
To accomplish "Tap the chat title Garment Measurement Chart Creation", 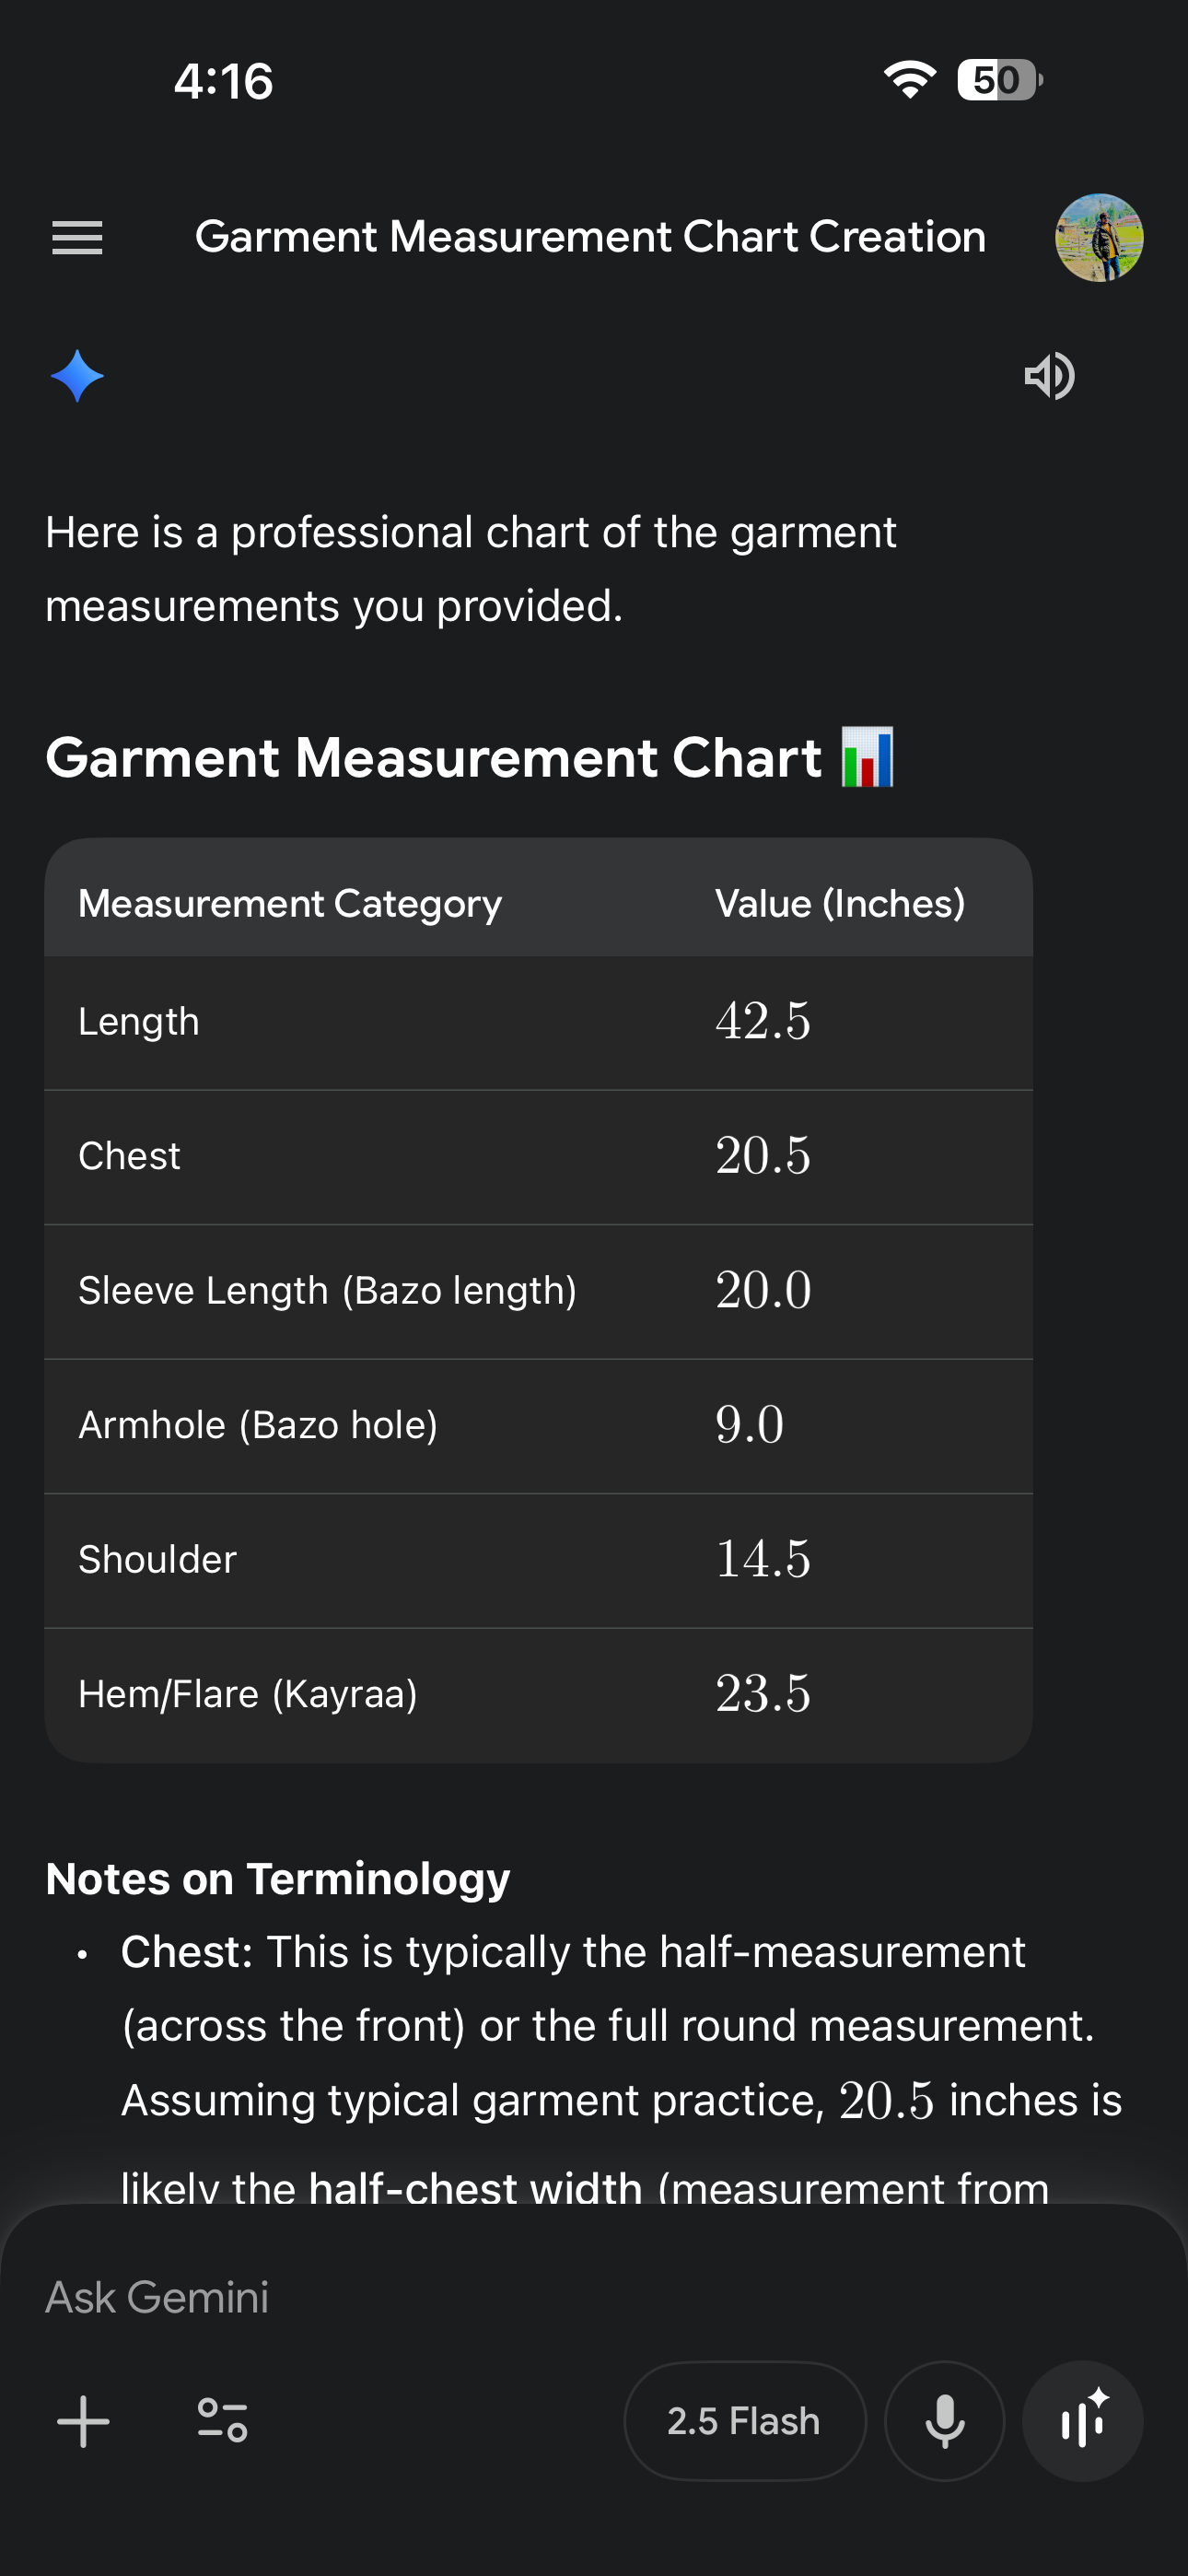I will pos(590,238).
